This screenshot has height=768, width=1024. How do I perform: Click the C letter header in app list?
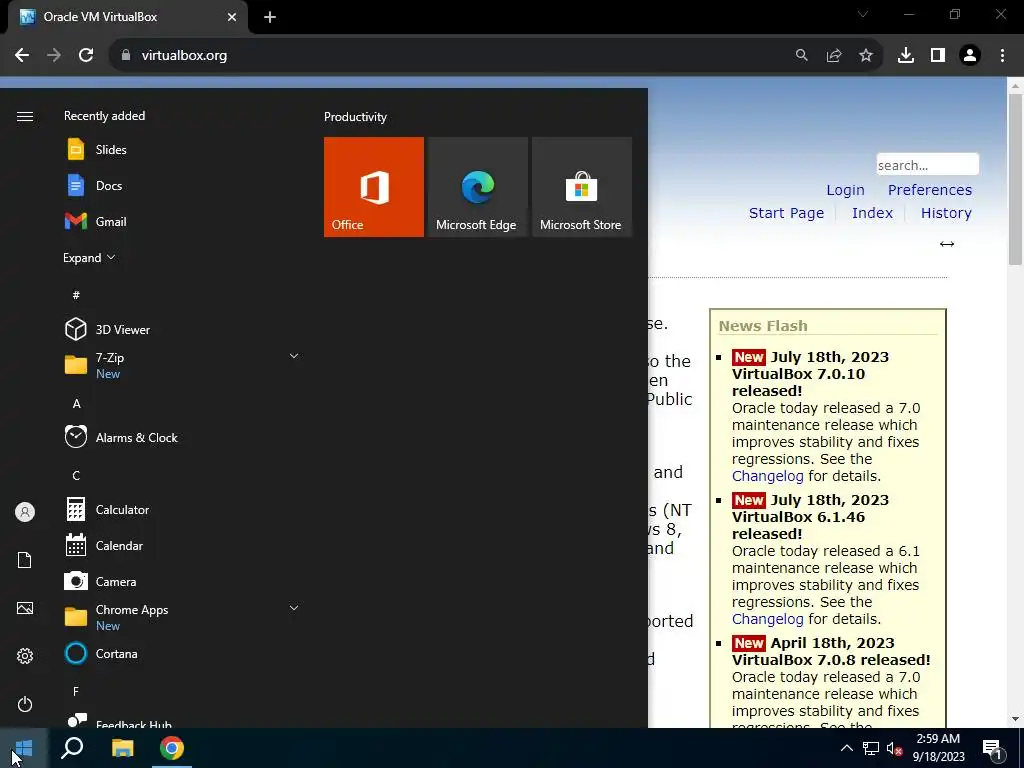[76, 475]
